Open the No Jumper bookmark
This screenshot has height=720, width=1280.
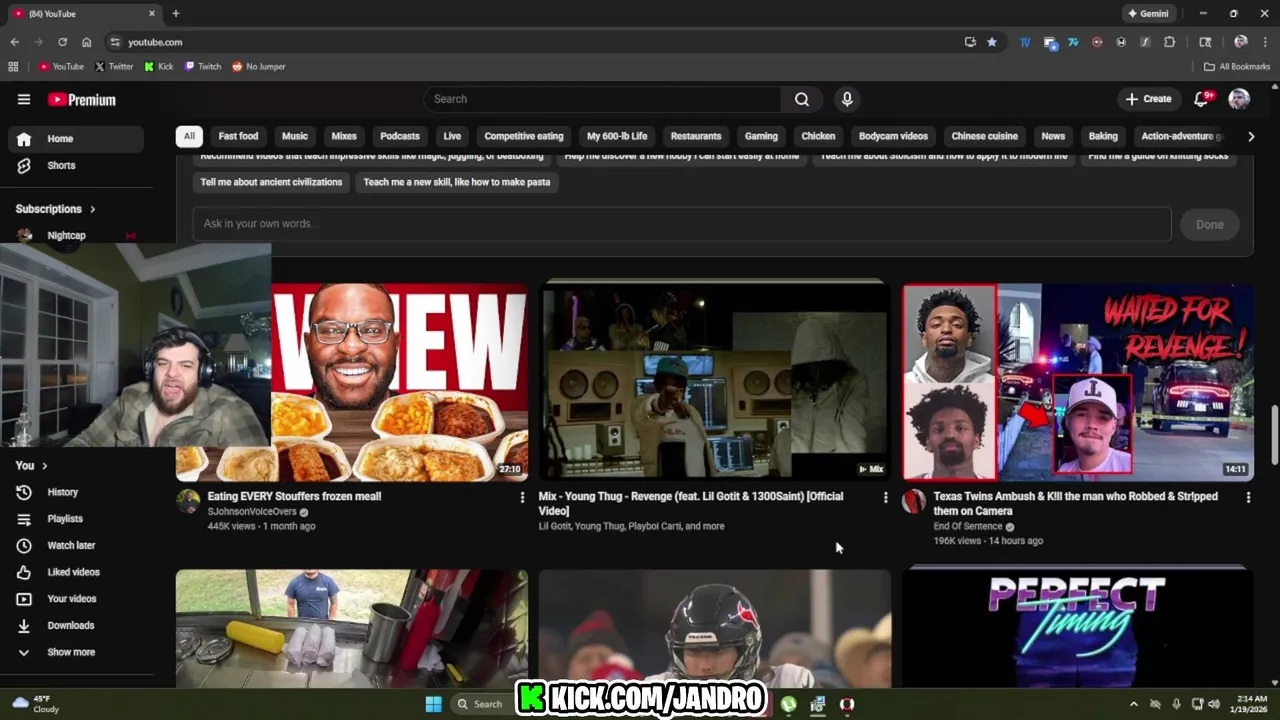259,66
